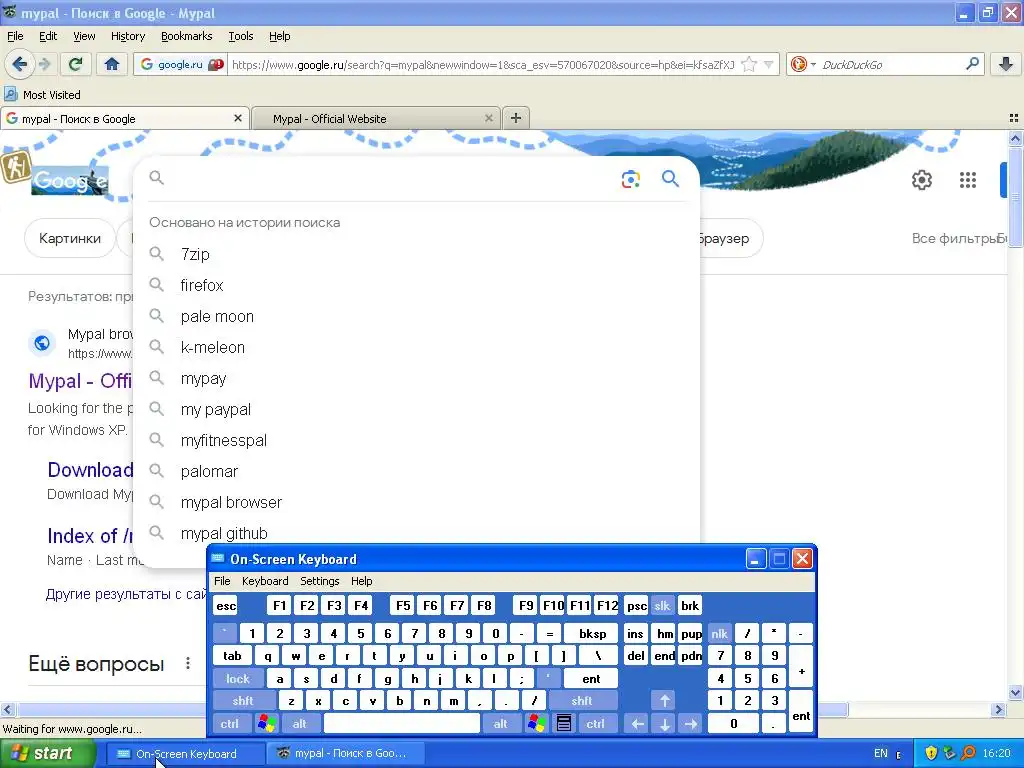Click the blue Google search magnifier

click(x=671, y=179)
